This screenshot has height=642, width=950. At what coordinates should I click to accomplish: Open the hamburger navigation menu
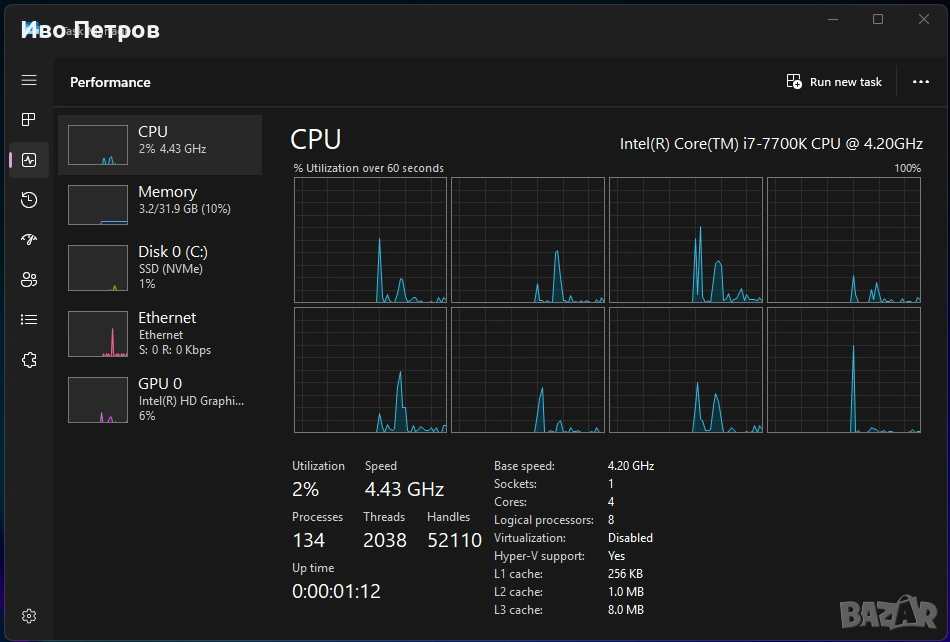29,80
